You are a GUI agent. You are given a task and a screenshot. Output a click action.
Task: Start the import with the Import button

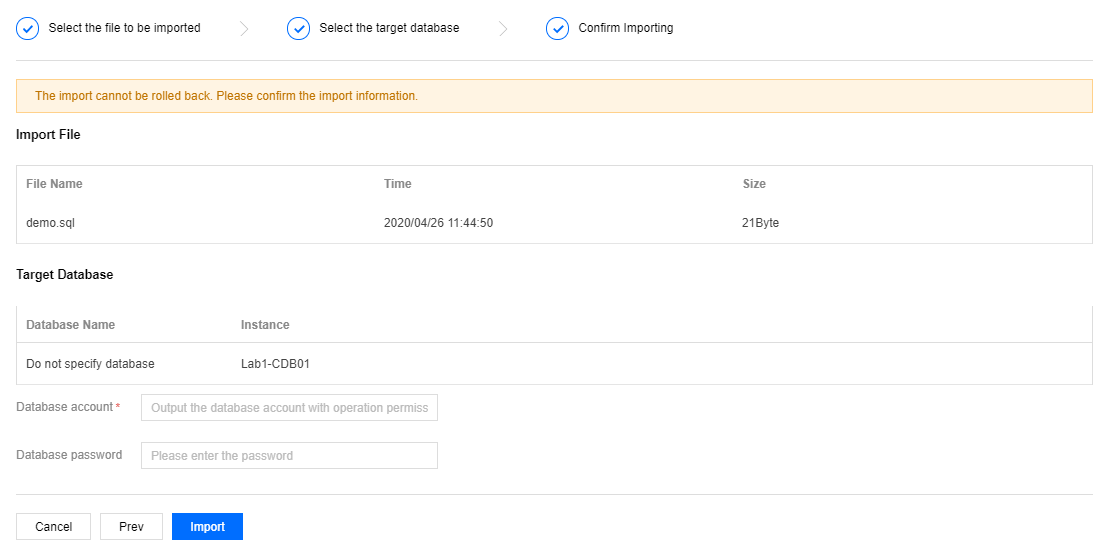[207, 527]
